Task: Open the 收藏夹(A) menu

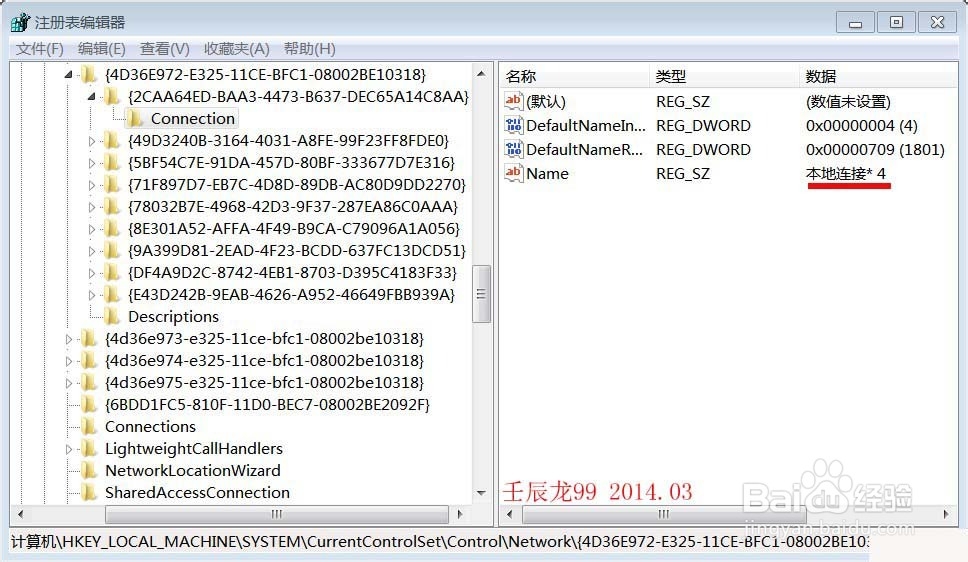Action: tap(236, 49)
